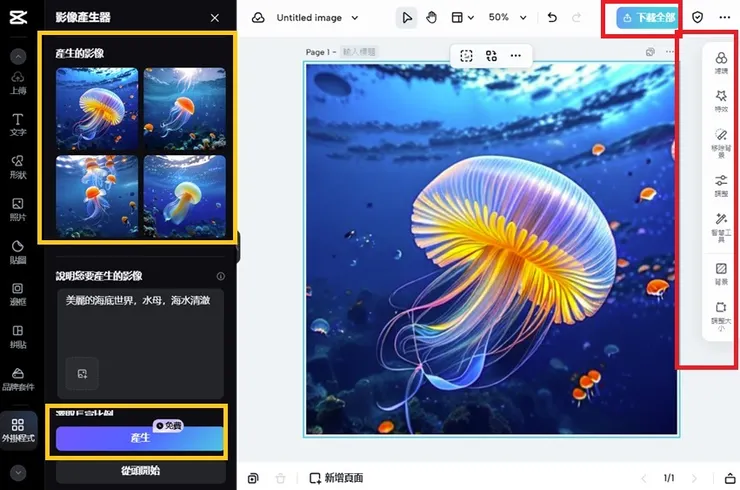Click the Generate (產生) button
The width and height of the screenshot is (740, 490).
140,439
